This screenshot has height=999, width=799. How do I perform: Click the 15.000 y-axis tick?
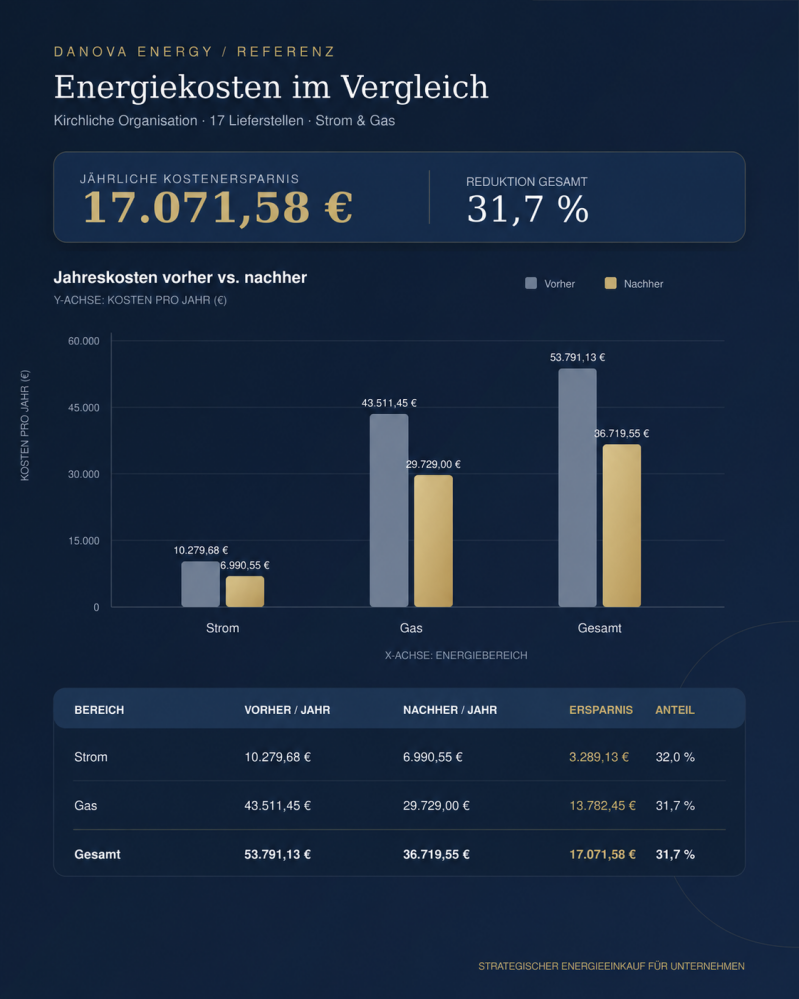coord(84,541)
